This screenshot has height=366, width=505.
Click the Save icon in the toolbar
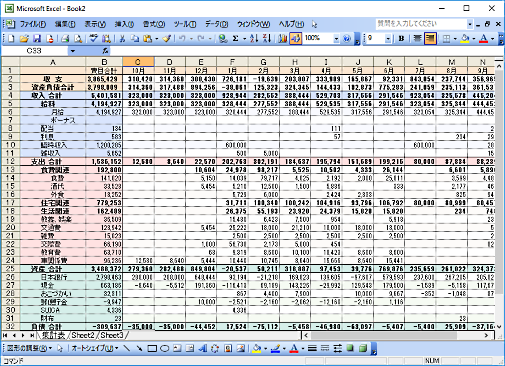pos(37,39)
